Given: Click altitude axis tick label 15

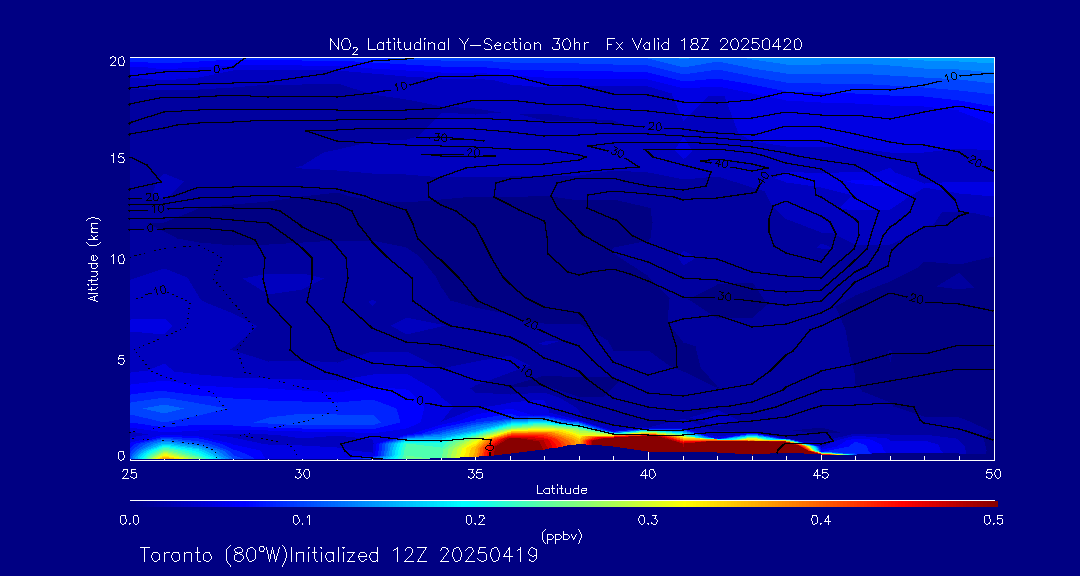Looking at the screenshot, I should pyautogui.click(x=118, y=158).
